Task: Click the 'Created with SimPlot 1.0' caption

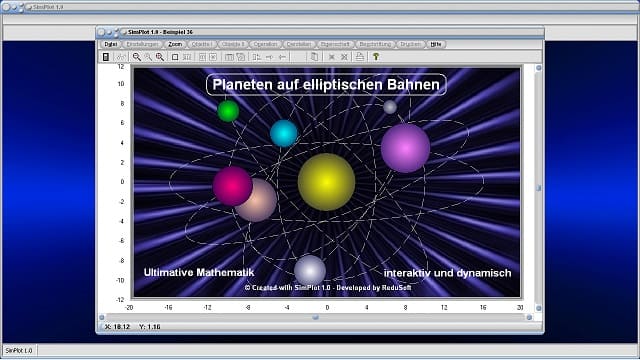Action: pyautogui.click(x=328, y=288)
